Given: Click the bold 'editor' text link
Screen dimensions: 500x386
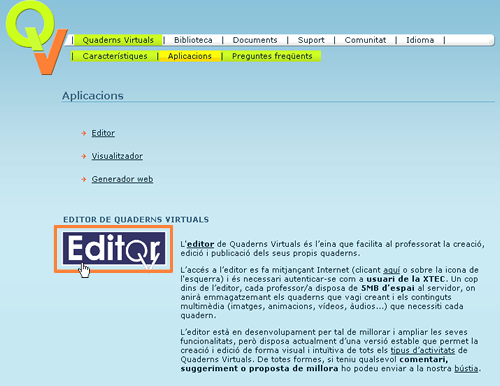Looking at the screenshot, I should pos(200,244).
